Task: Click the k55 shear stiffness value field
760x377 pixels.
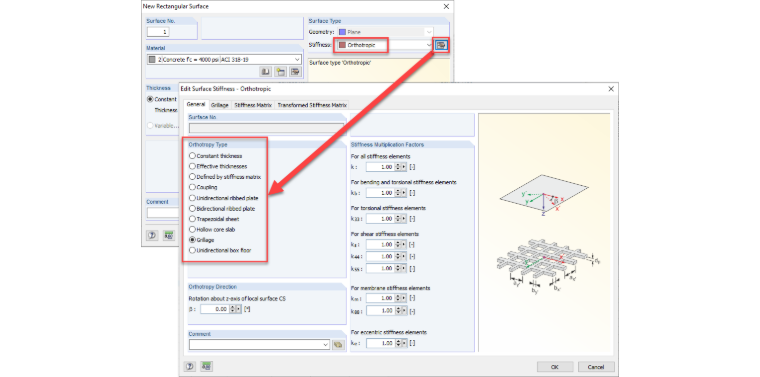Action: 380,268
